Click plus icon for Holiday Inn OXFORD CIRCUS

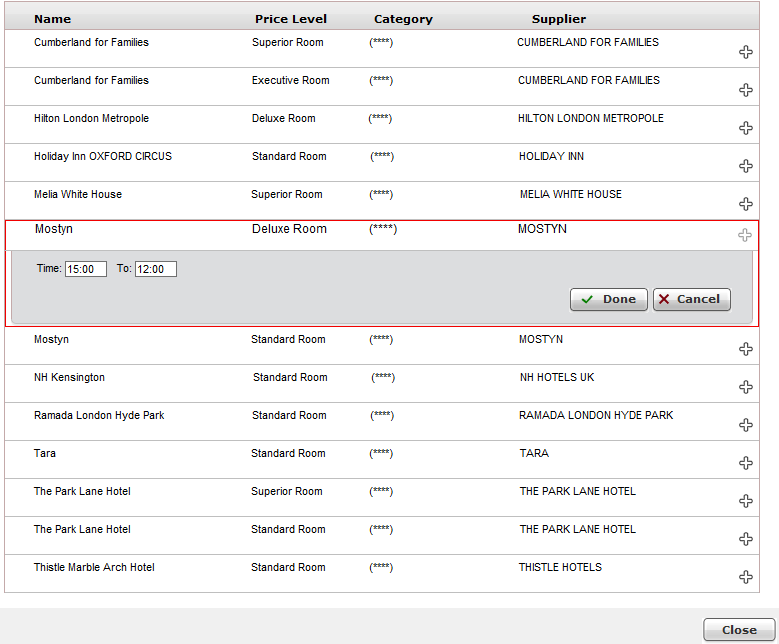pyautogui.click(x=746, y=166)
